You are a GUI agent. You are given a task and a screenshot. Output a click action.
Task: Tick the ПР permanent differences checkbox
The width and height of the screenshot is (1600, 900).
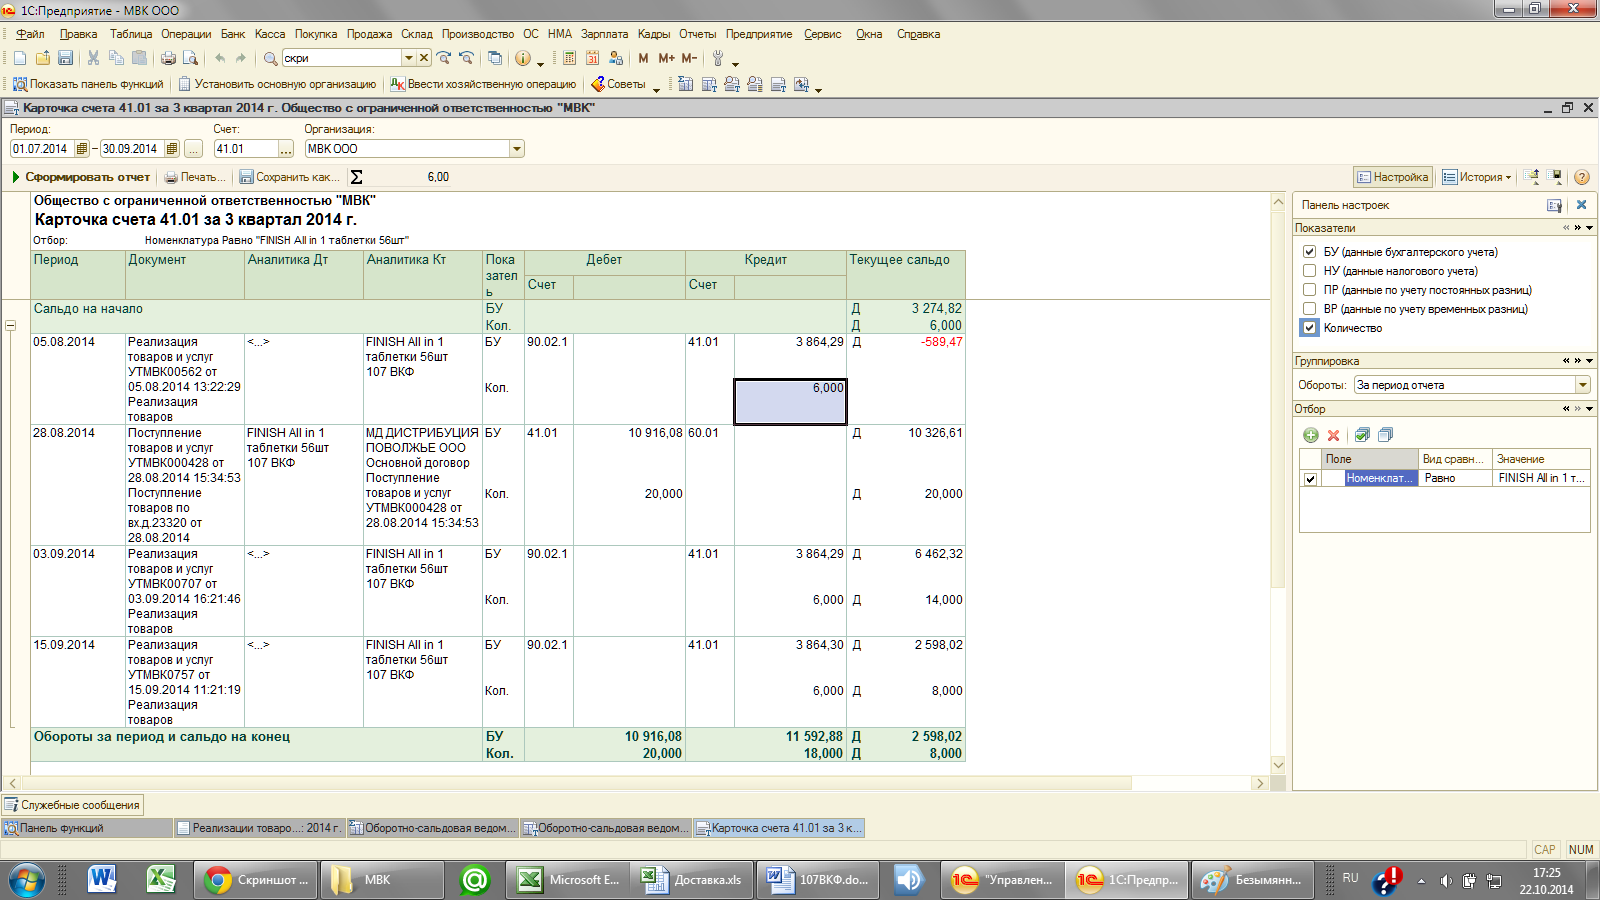tap(1309, 290)
